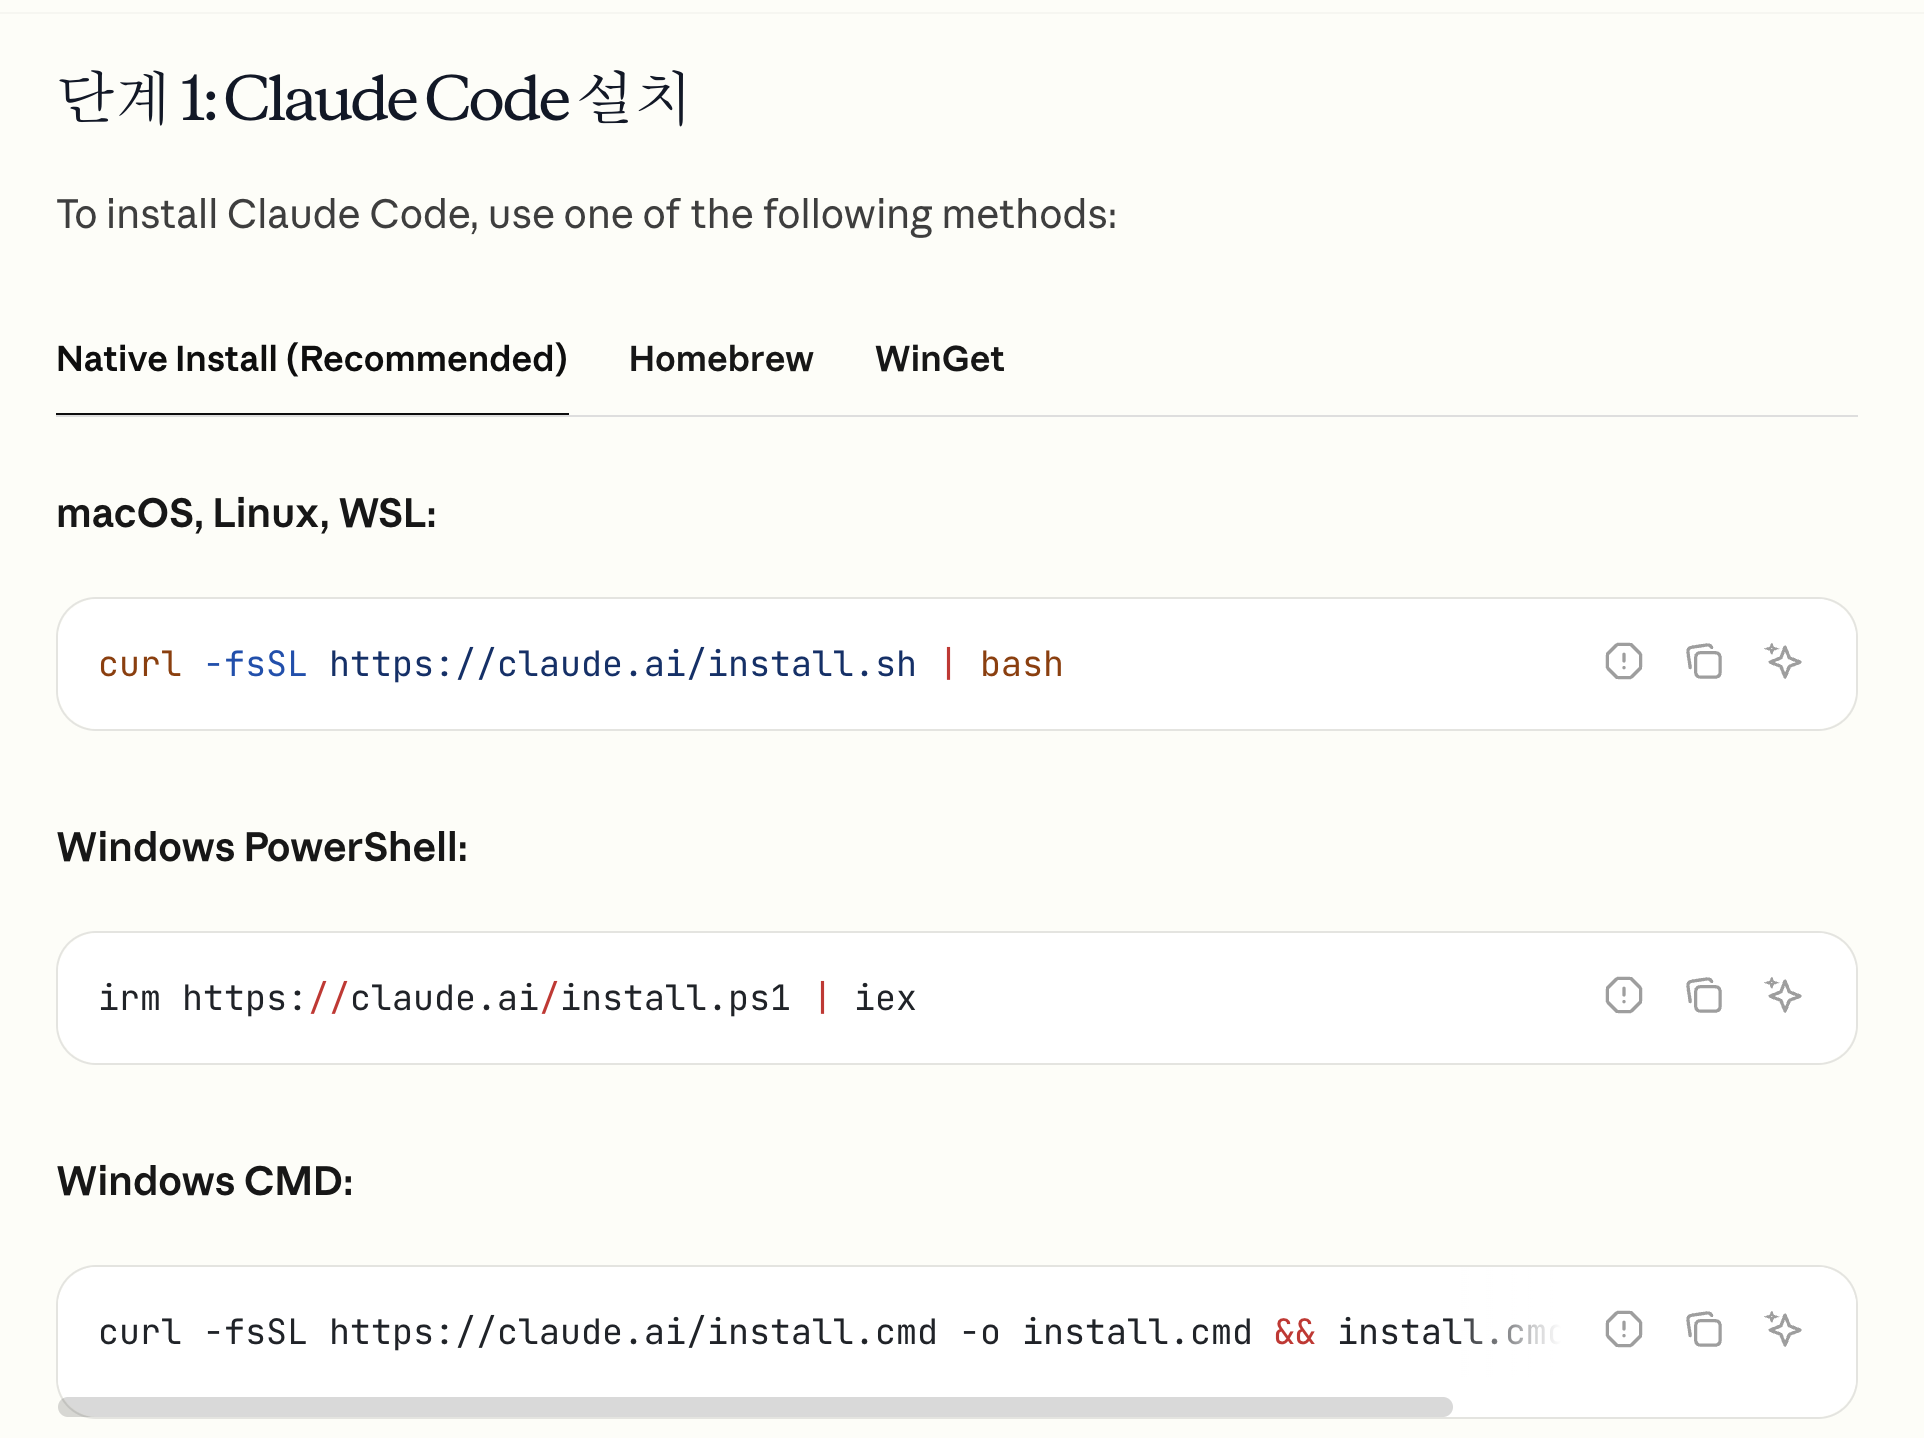This screenshot has width=1924, height=1438.
Task: Ask AI about the Windows CMD command
Action: tap(1783, 1330)
